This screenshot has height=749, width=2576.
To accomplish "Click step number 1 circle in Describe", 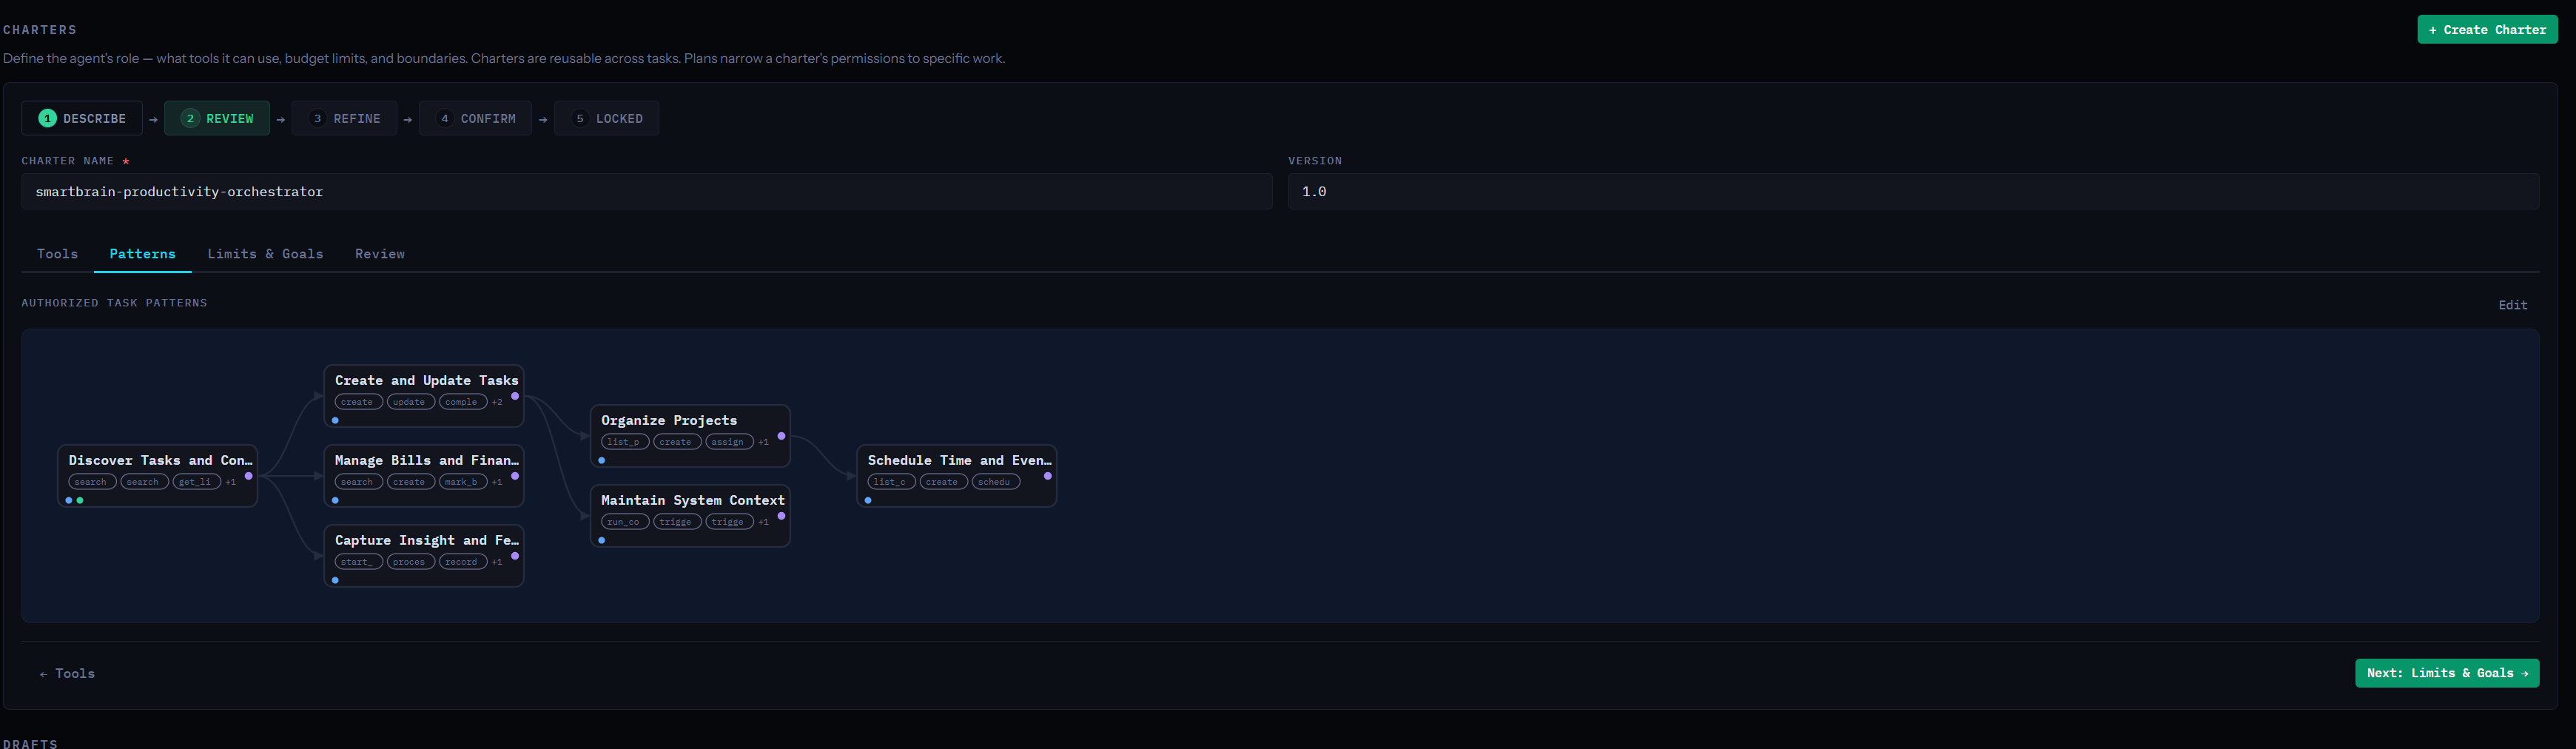I will (x=47, y=118).
